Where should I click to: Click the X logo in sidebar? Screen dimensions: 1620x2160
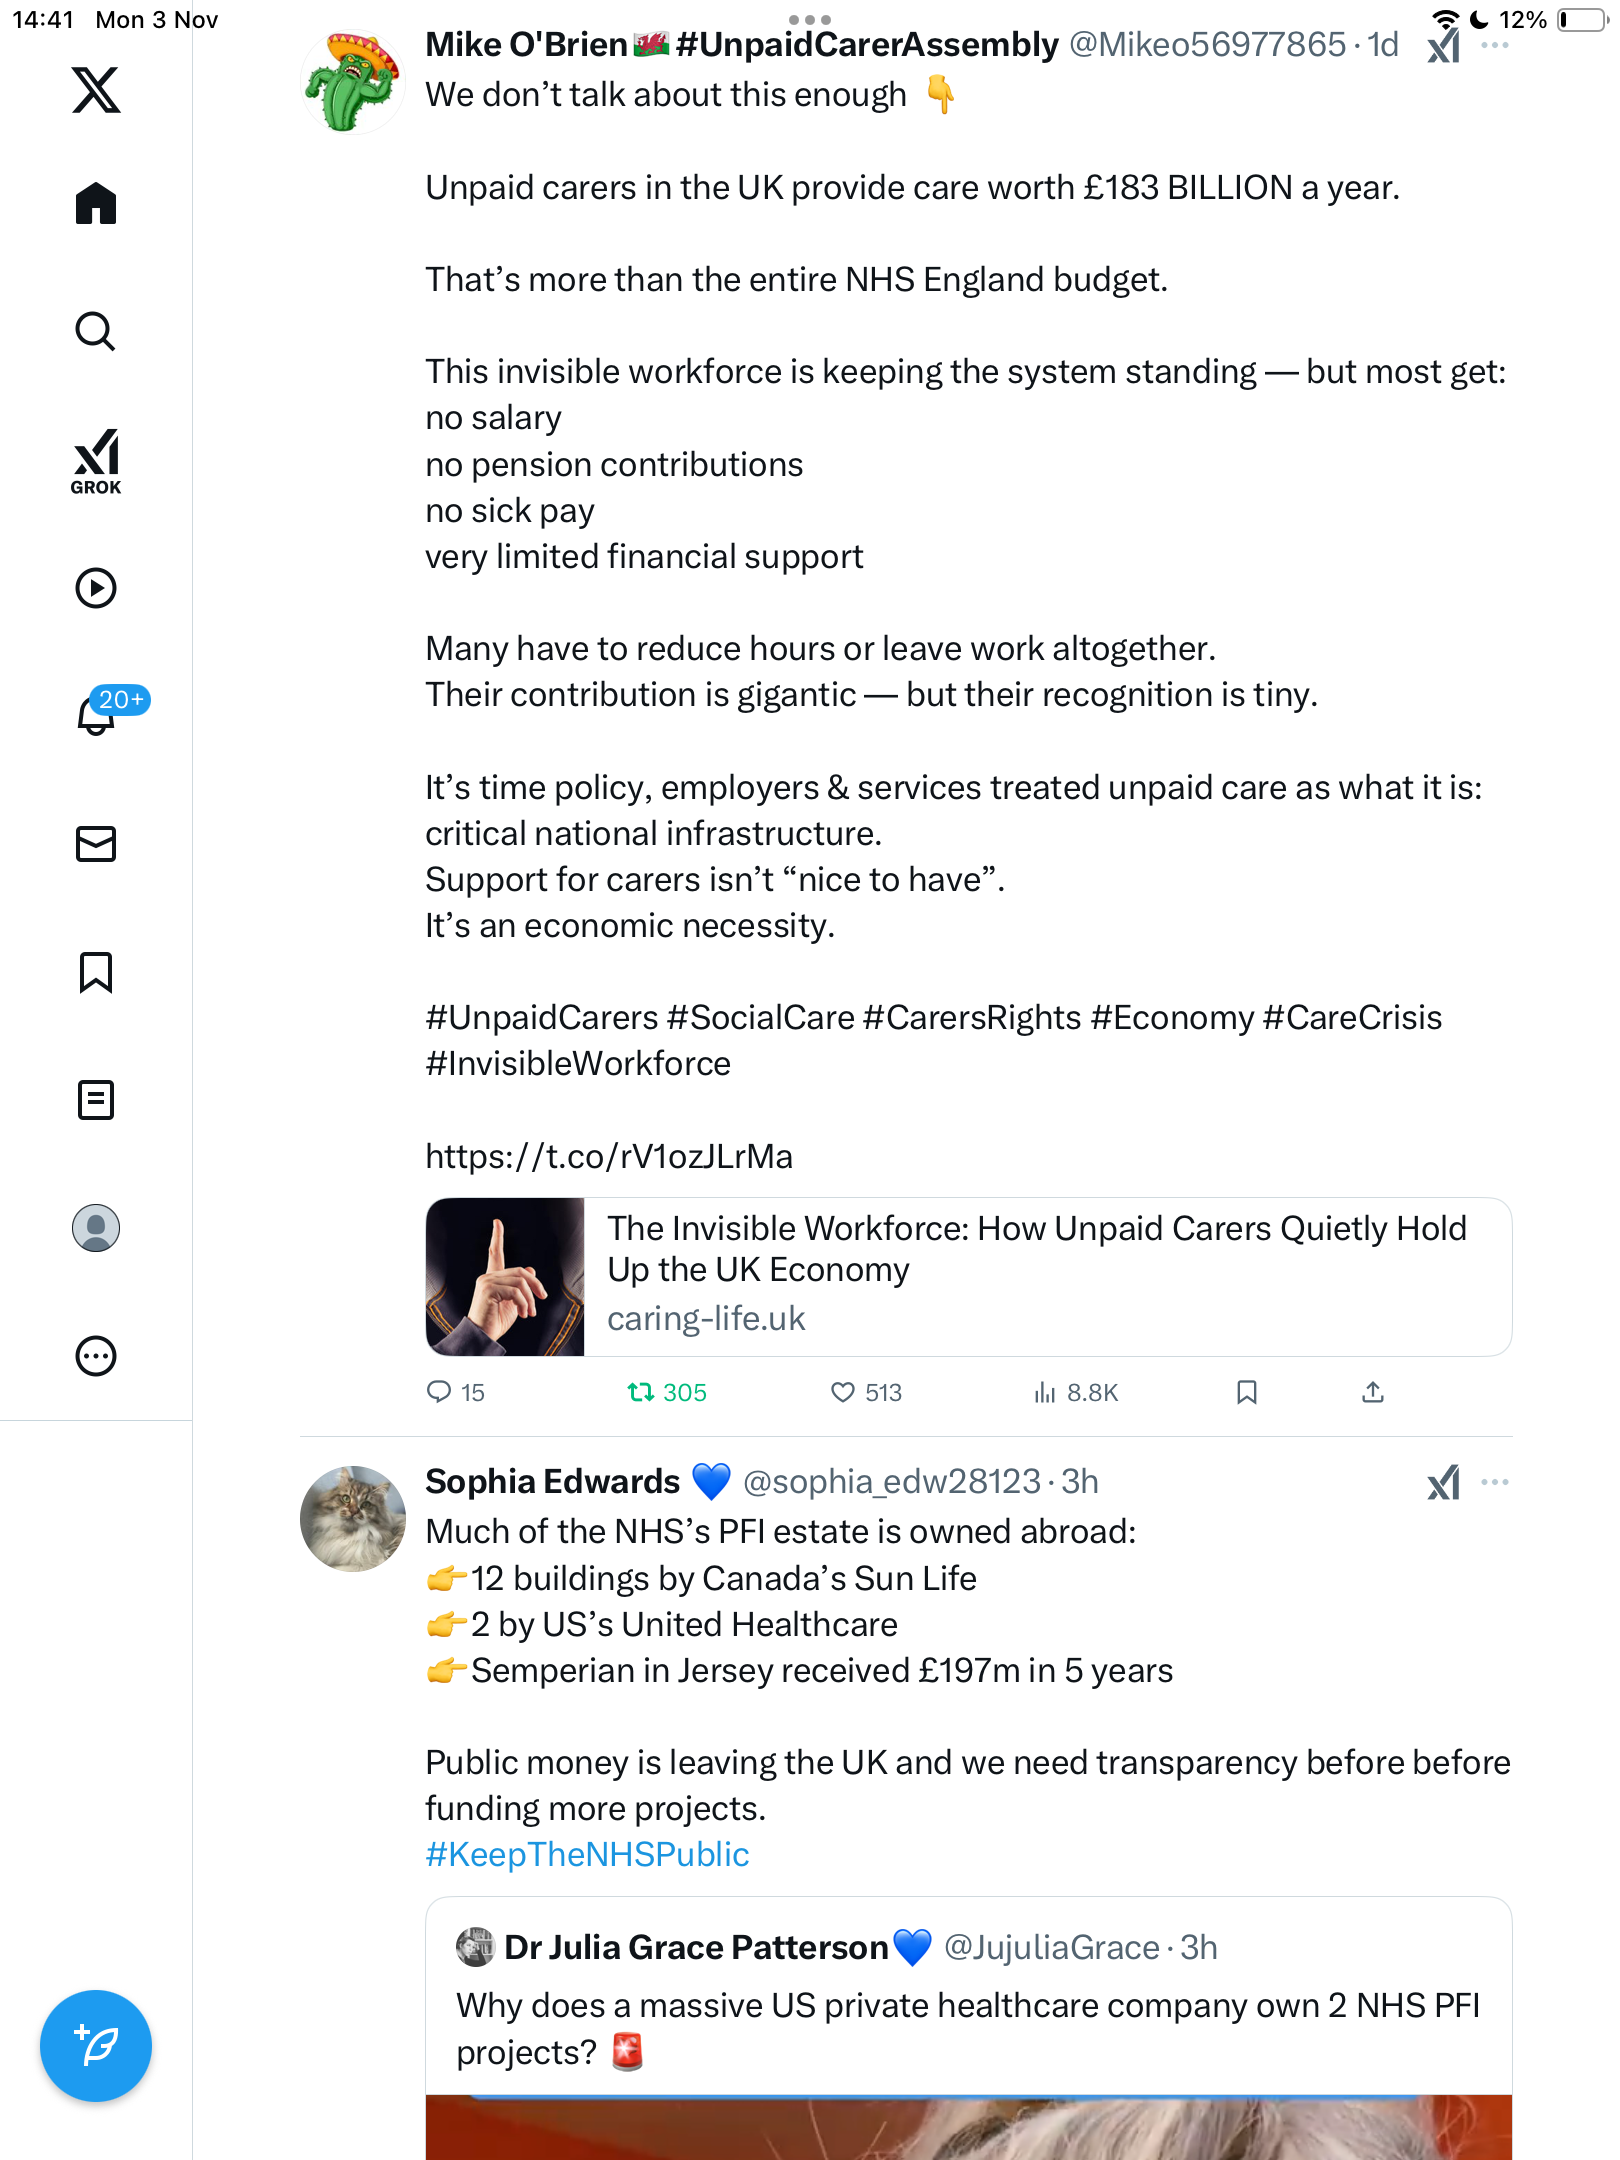(96, 90)
